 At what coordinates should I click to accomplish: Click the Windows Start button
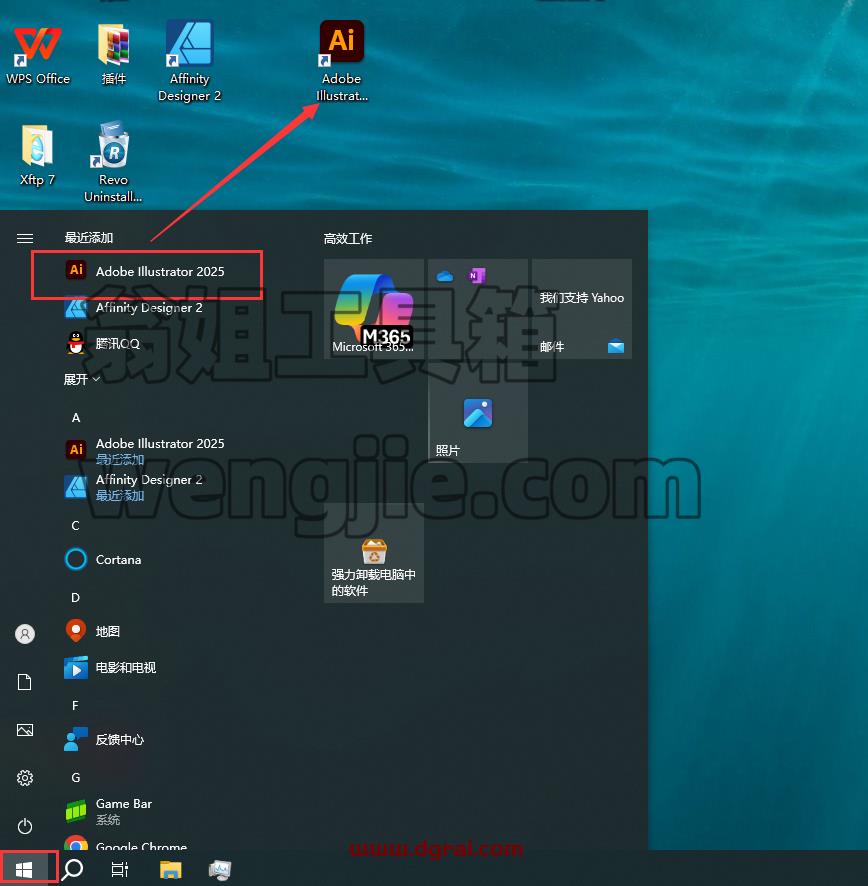[x=24, y=869]
